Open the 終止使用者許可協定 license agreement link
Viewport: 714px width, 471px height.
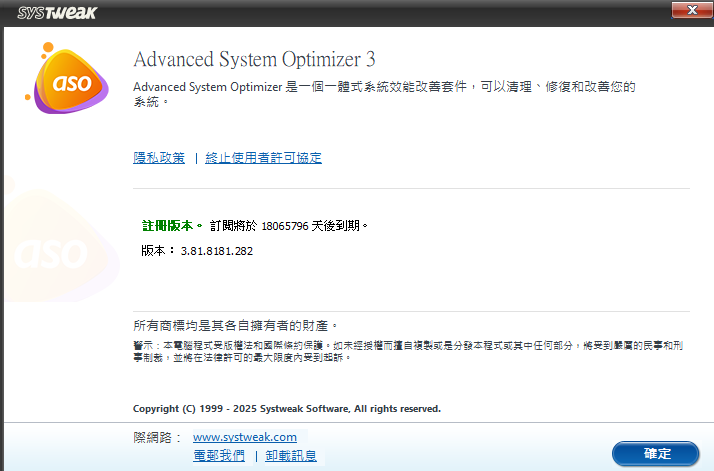coord(263,158)
